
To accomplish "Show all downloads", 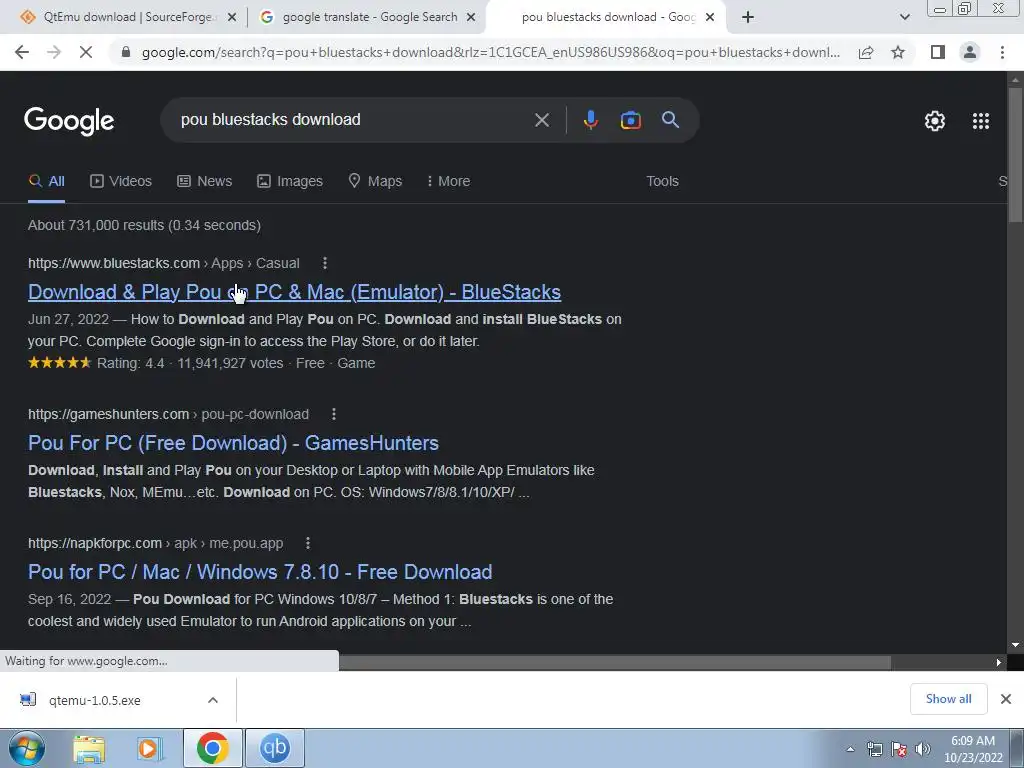I will click(948, 699).
